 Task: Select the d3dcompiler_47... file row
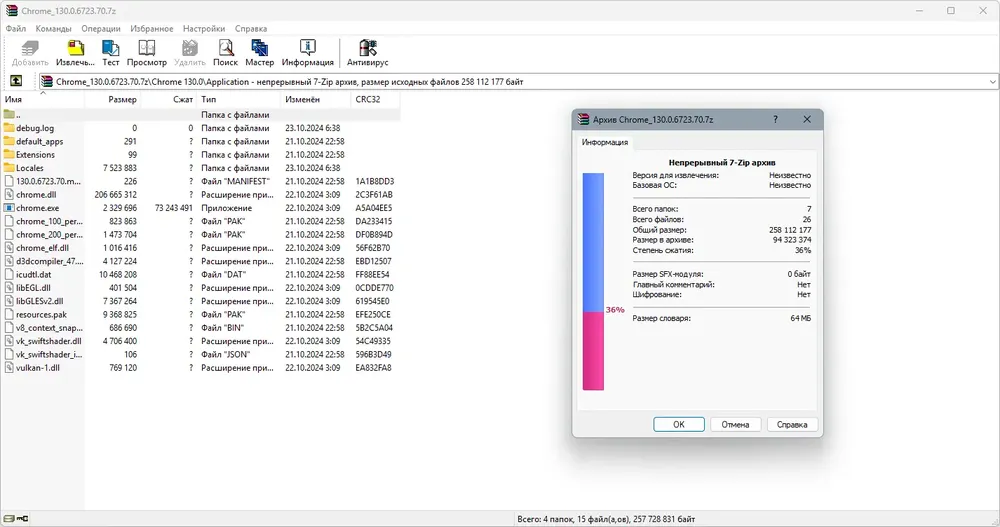click(201, 261)
